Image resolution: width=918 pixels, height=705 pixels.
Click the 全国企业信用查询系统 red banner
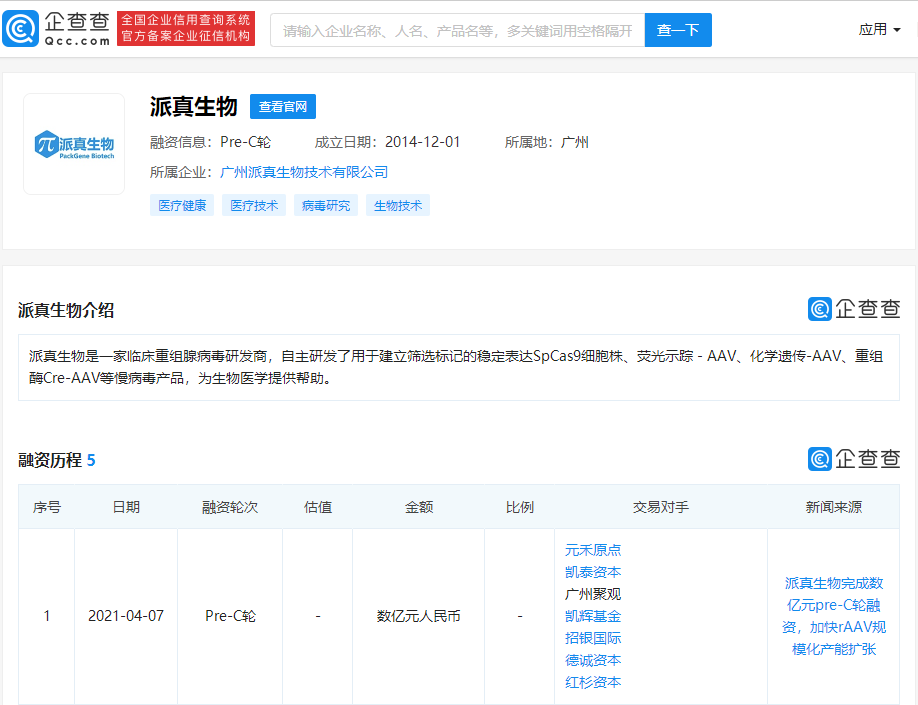(x=186, y=28)
